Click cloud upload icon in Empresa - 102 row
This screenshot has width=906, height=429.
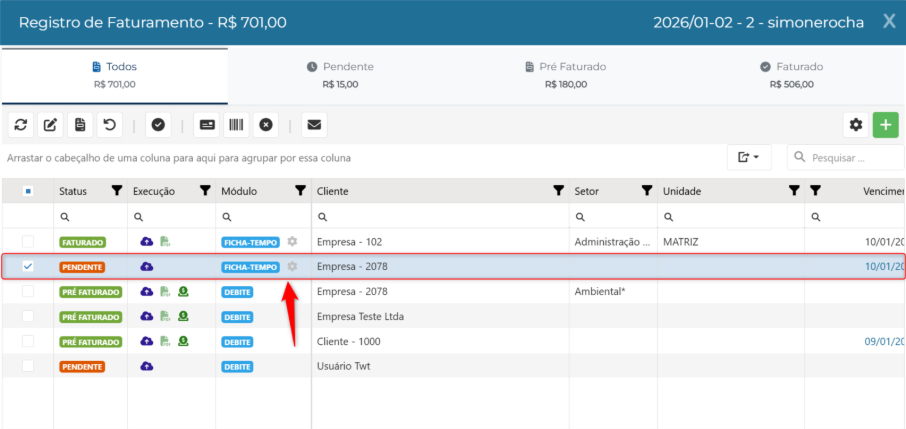pos(147,242)
